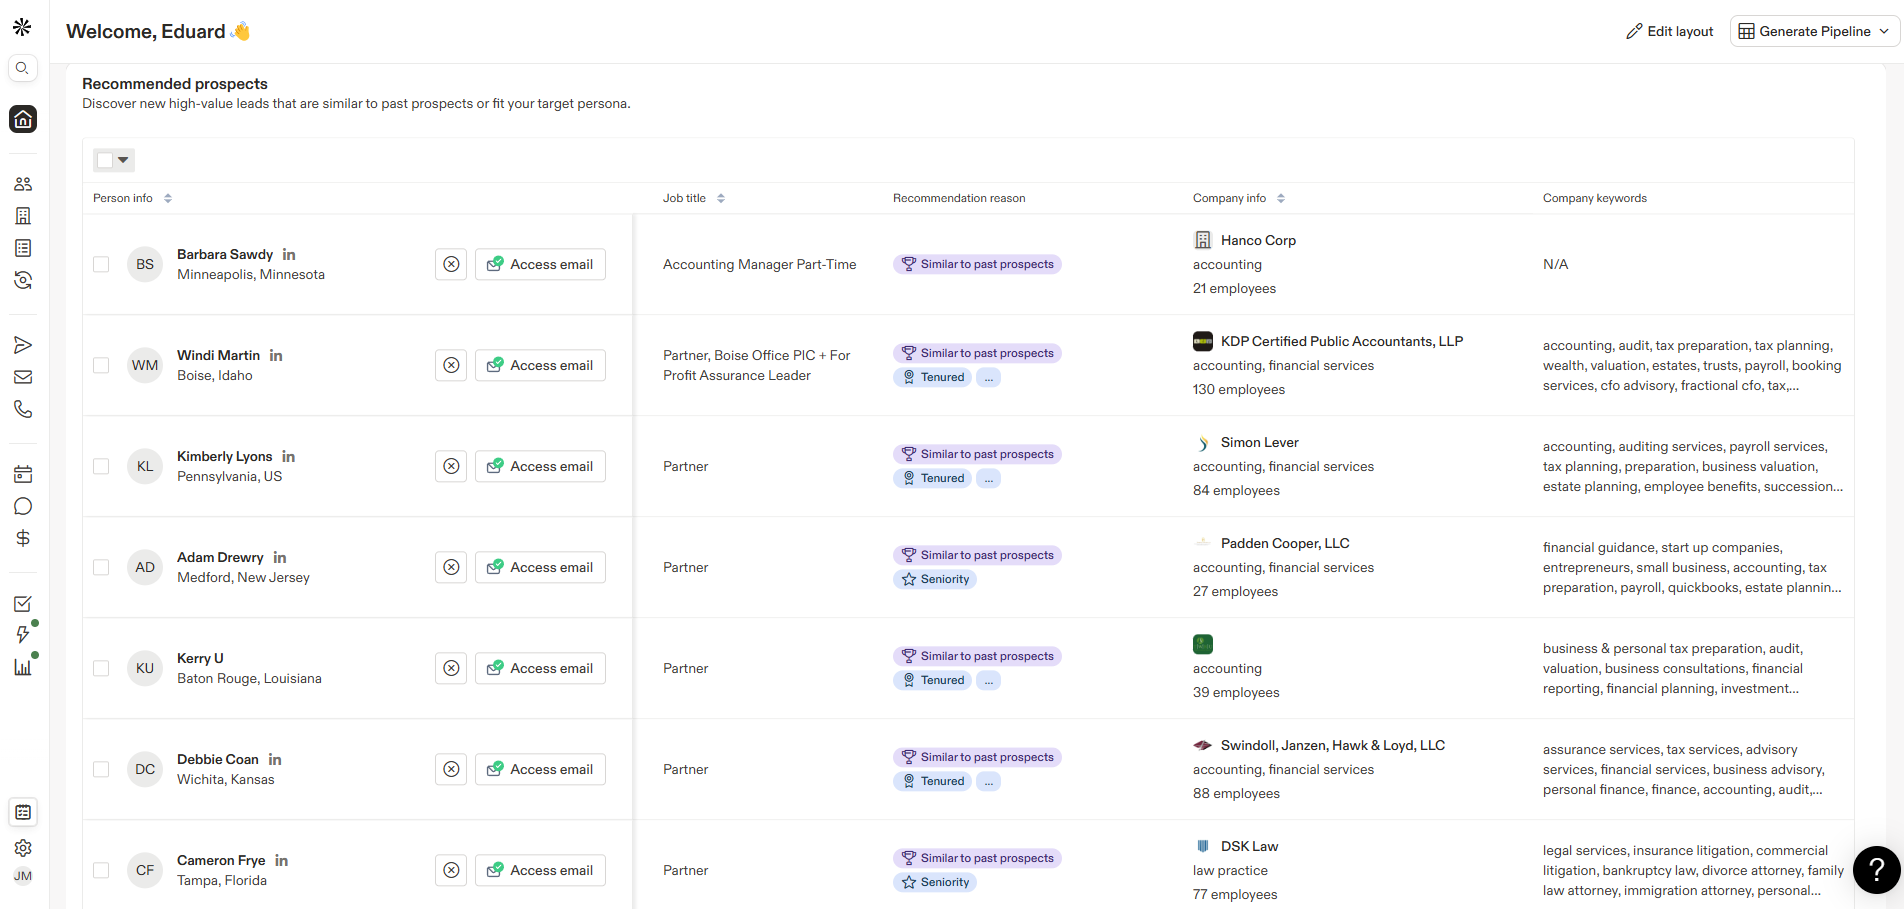Click Access email for Debbie Coan
The image size is (1904, 909).
[x=540, y=769]
